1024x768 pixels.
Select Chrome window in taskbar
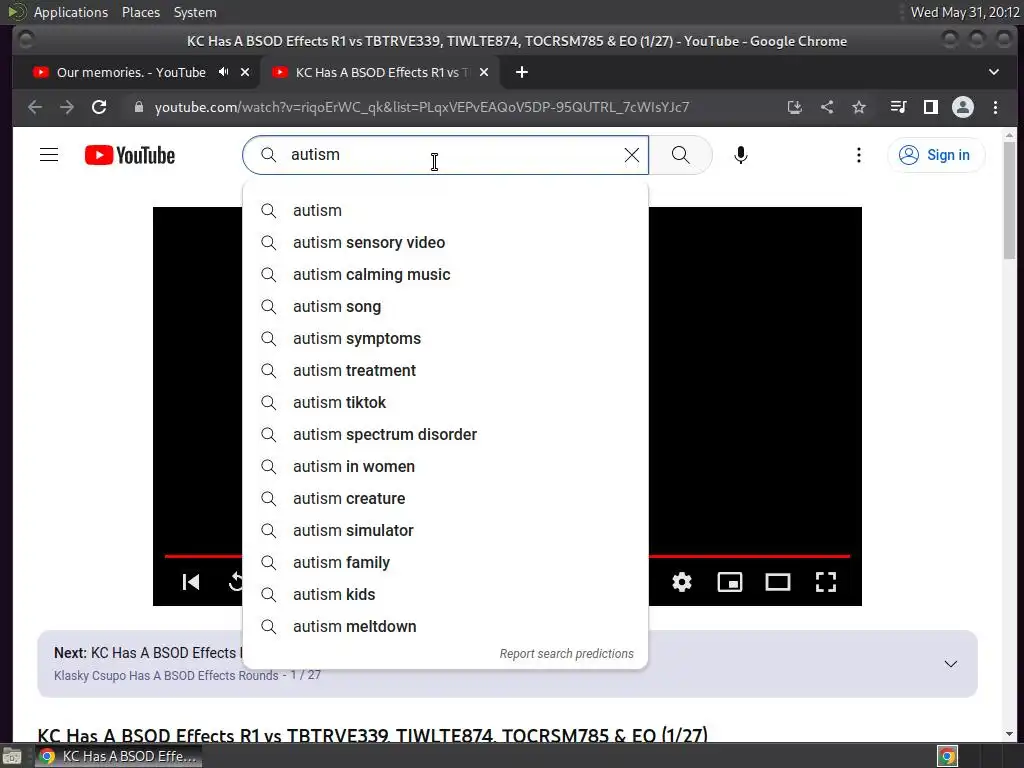[119, 756]
